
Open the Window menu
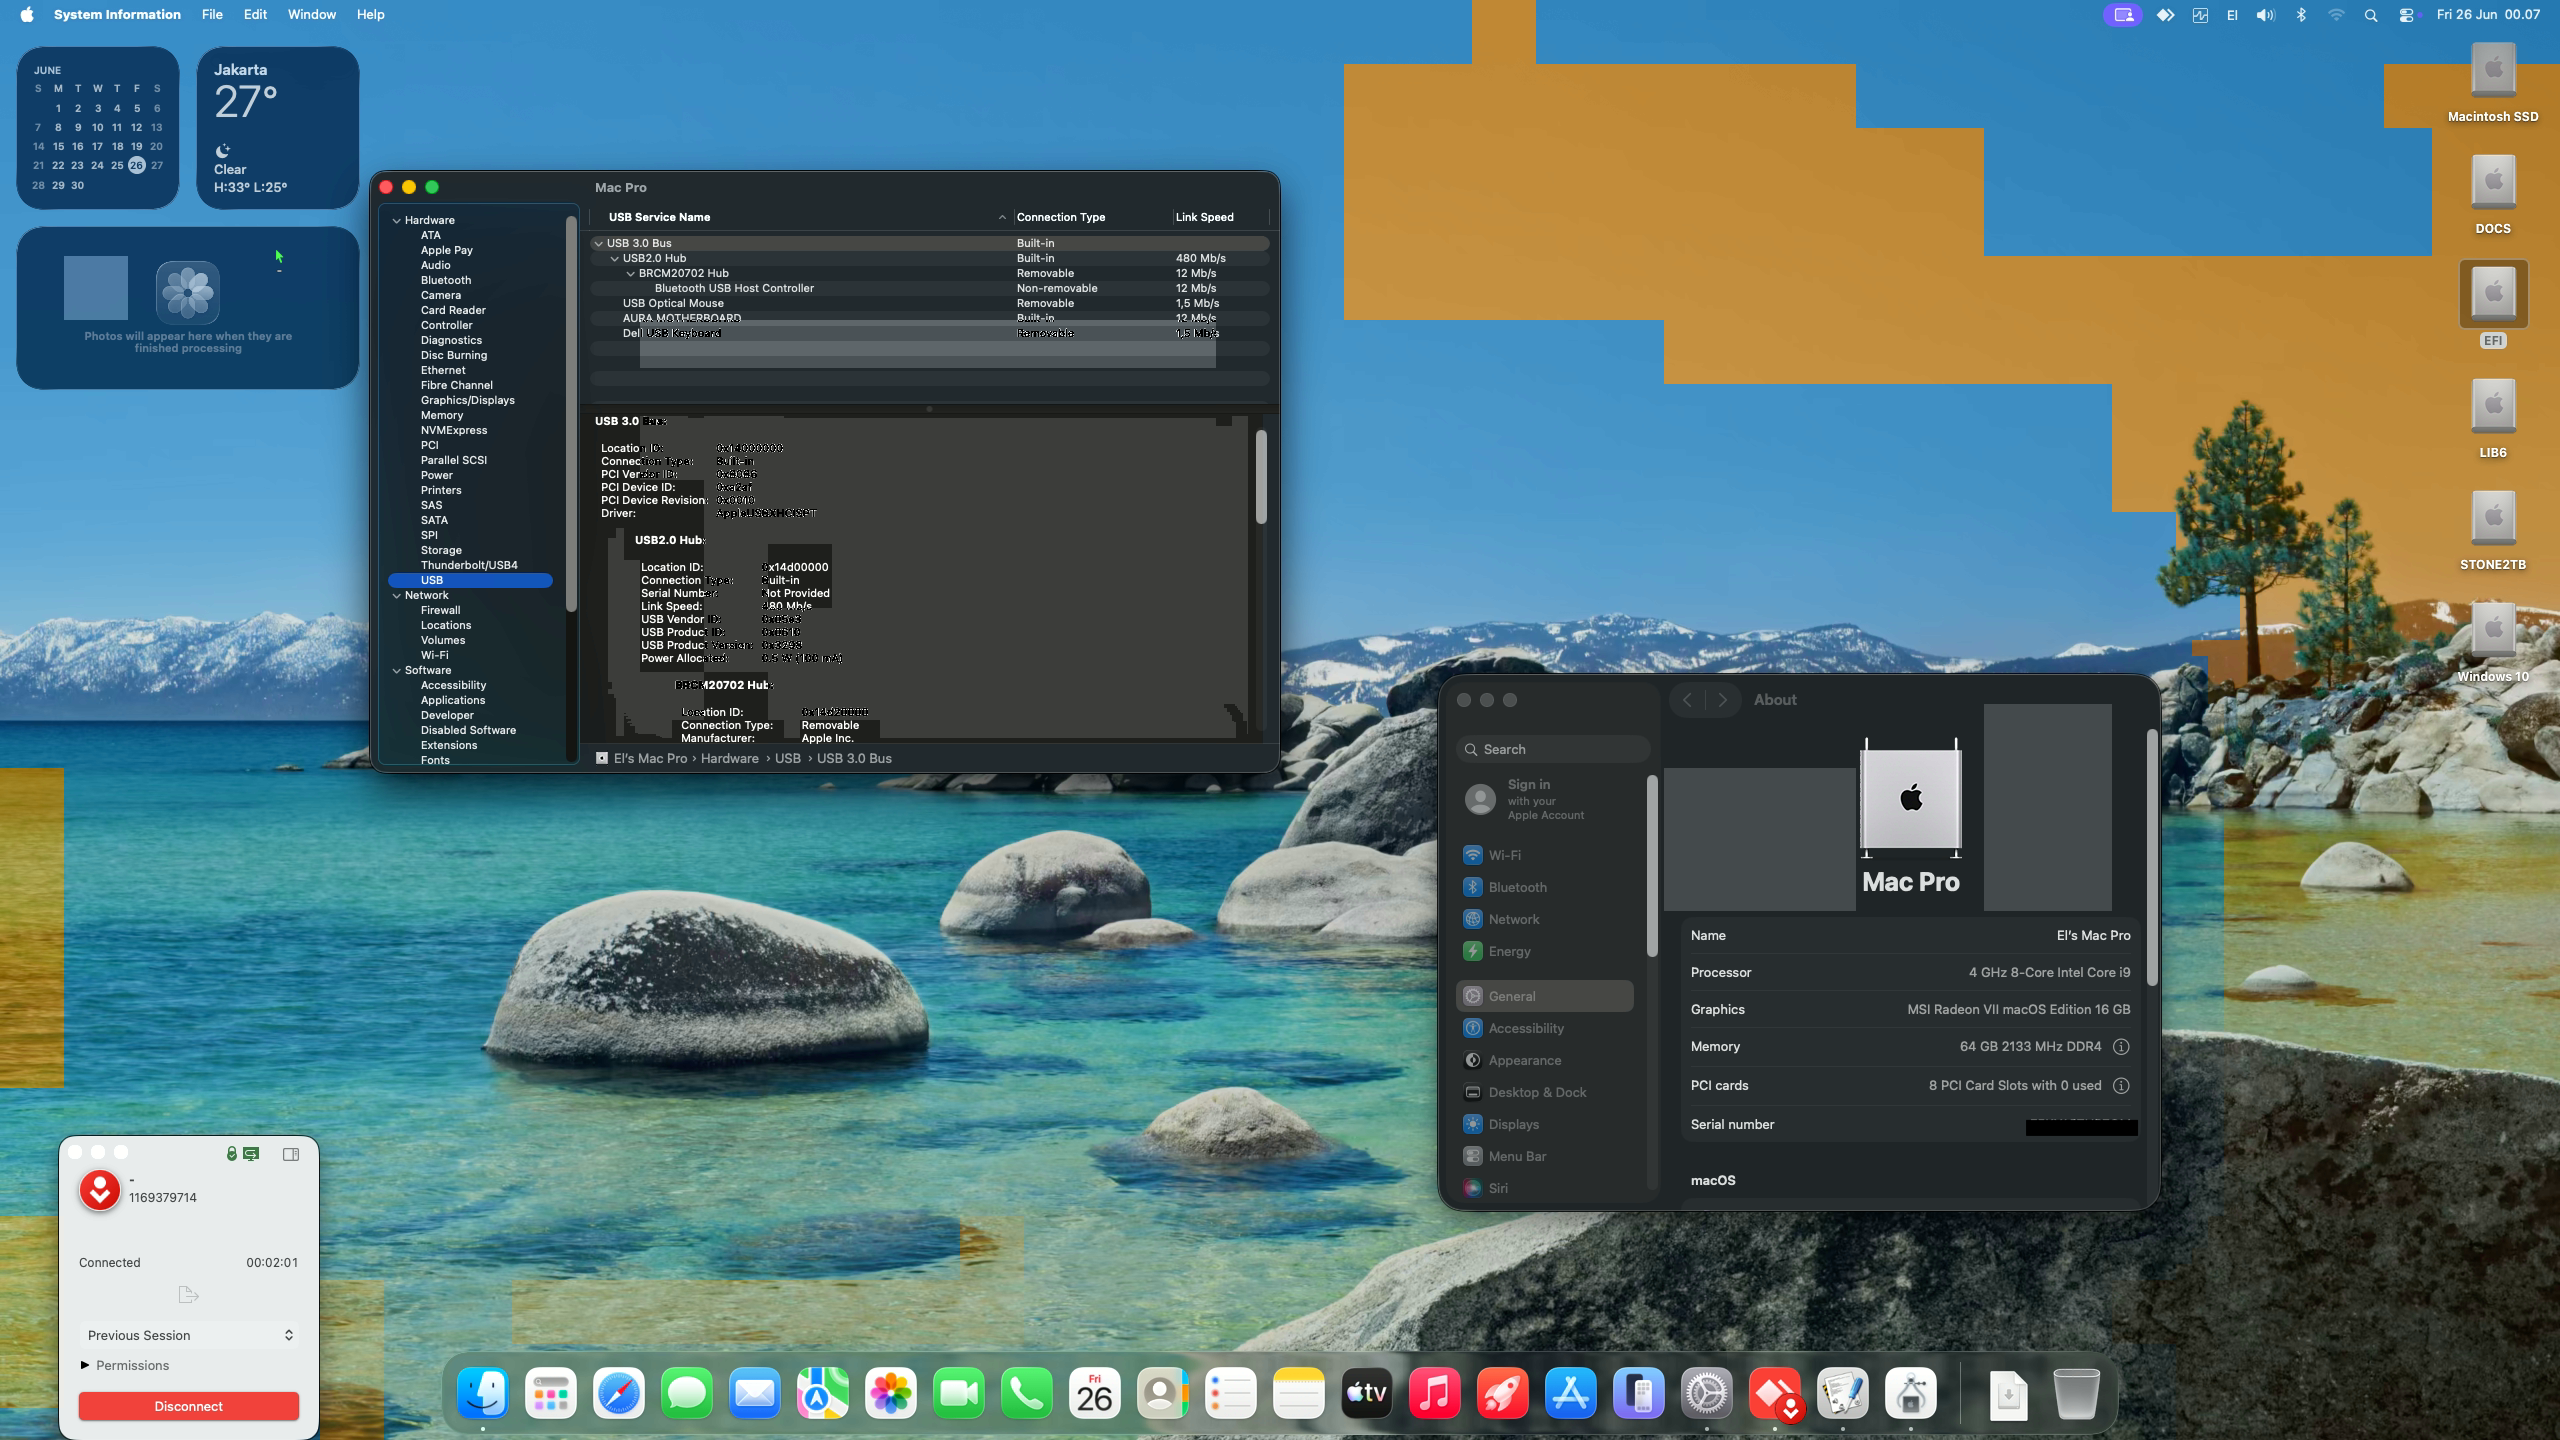coord(312,15)
